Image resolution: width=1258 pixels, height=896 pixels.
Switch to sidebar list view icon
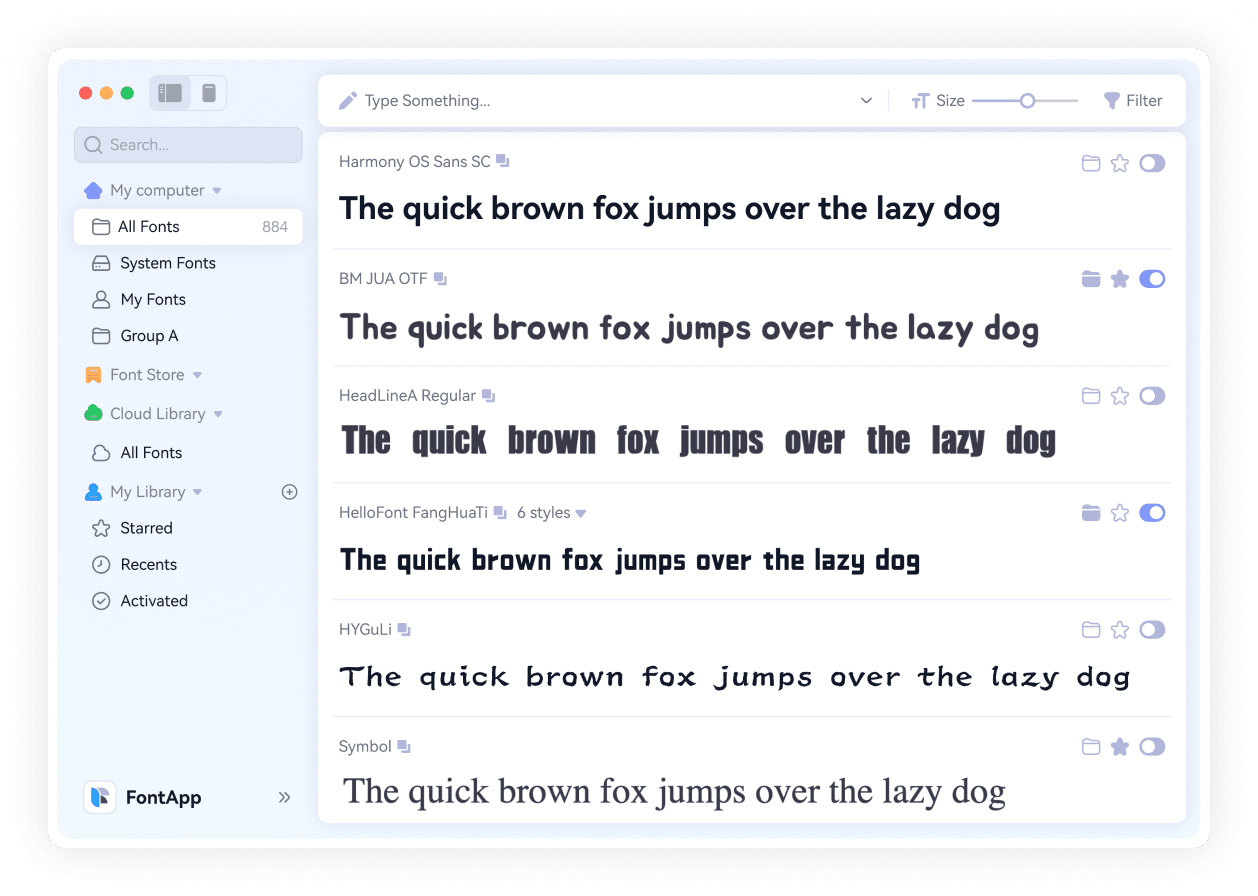[x=170, y=93]
